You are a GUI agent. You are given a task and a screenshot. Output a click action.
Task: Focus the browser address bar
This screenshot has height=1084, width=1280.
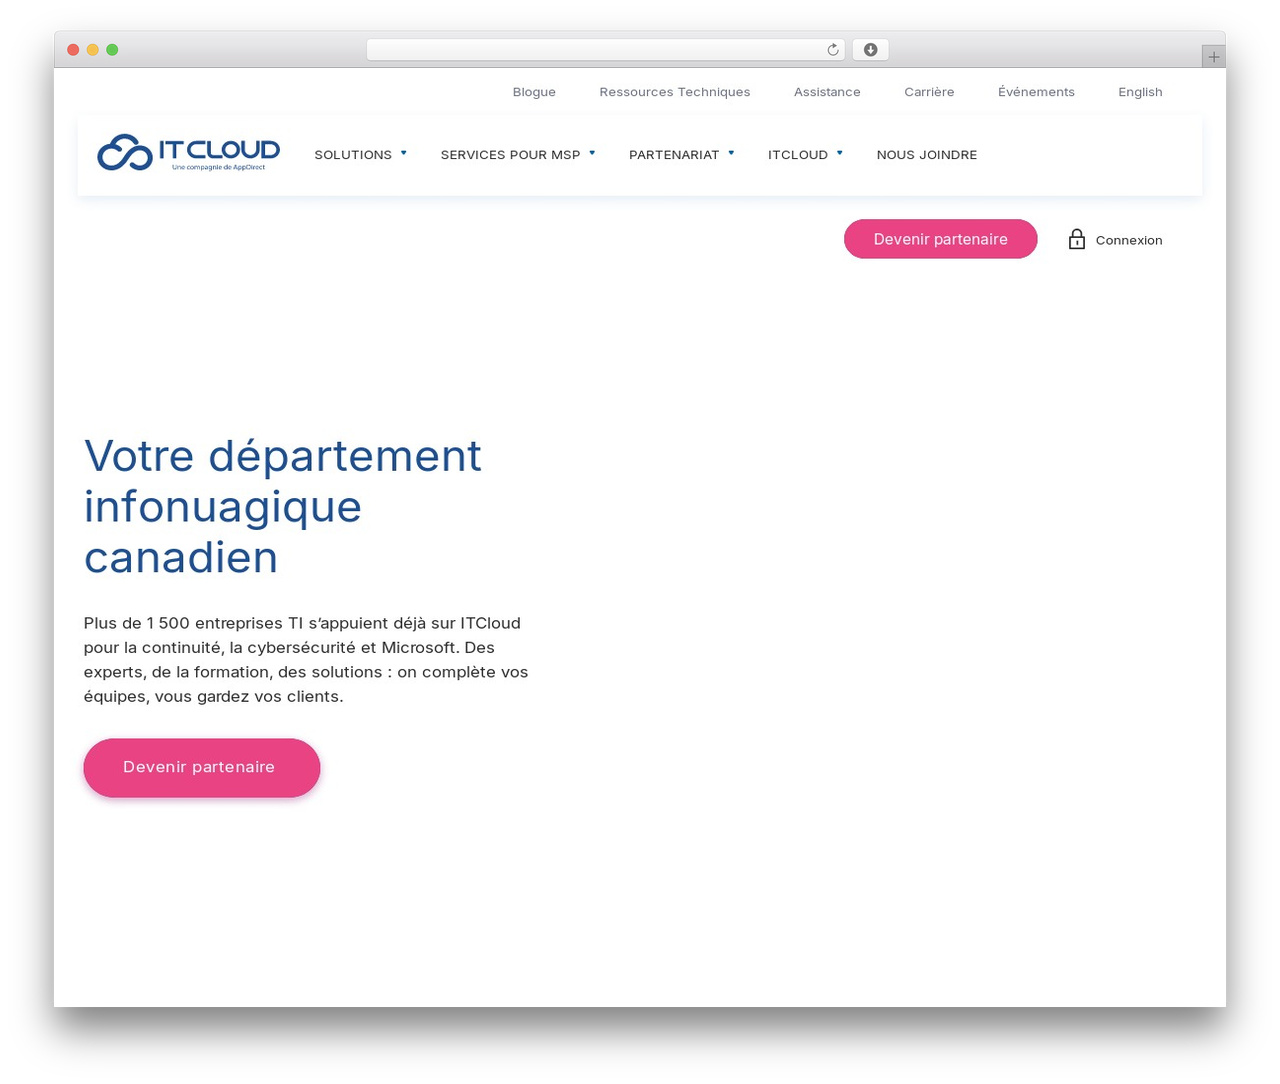pos(605,50)
